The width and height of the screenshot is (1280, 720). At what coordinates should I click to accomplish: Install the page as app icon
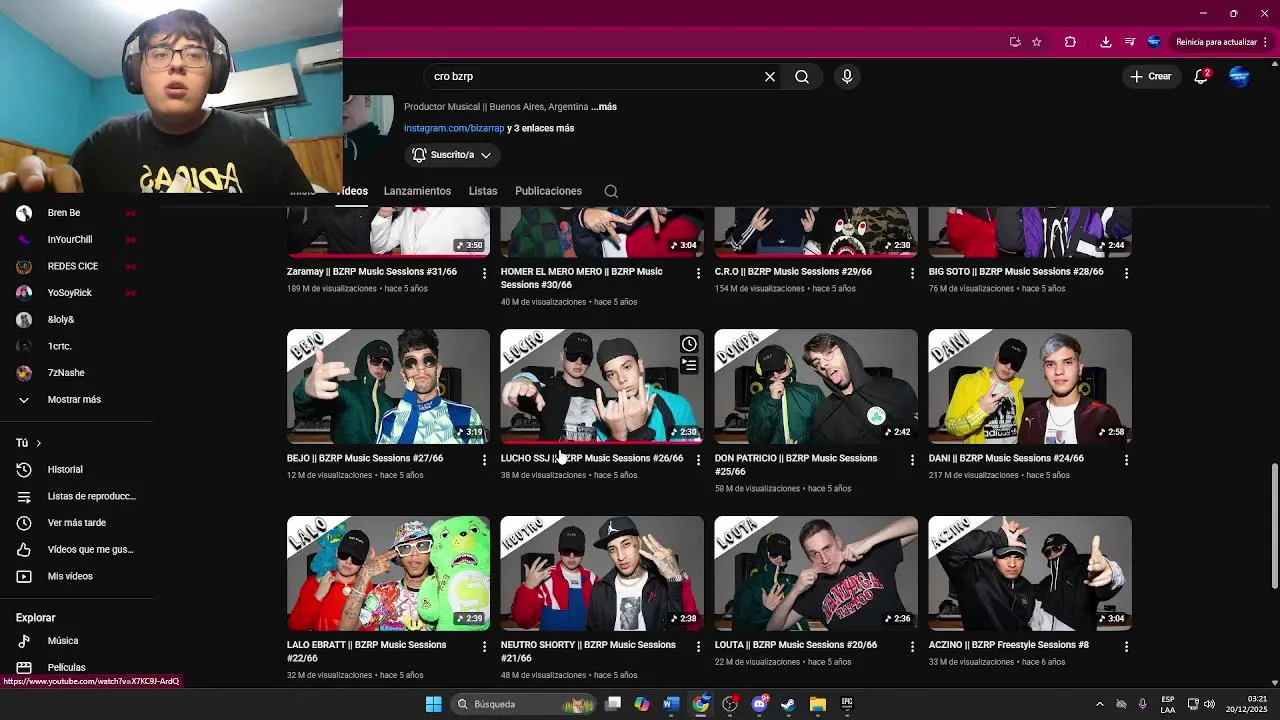(x=1015, y=42)
